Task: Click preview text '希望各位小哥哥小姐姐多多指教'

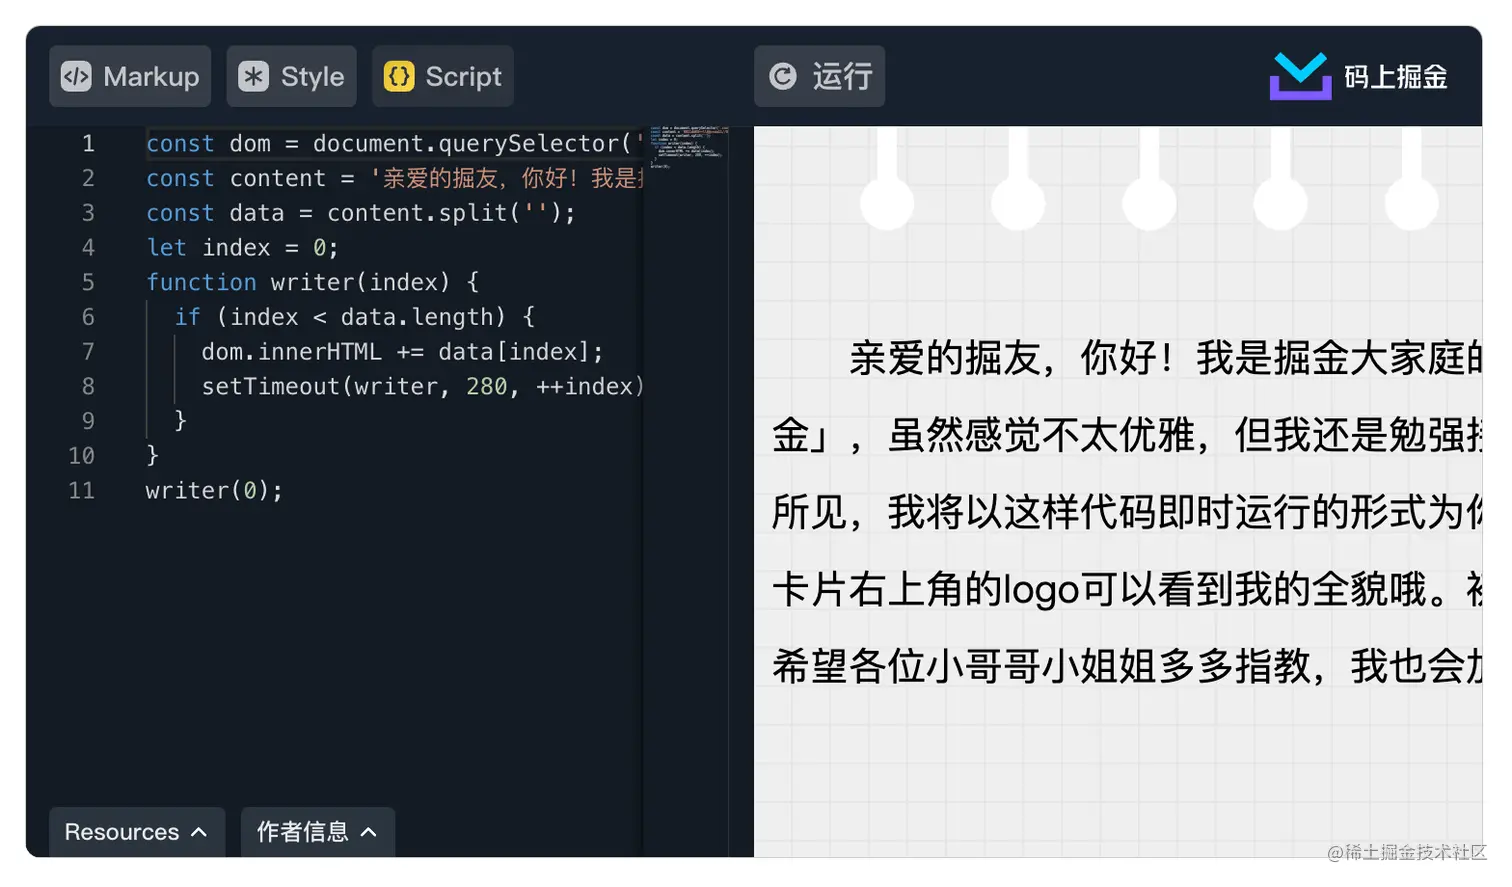Action: [x=1041, y=667]
